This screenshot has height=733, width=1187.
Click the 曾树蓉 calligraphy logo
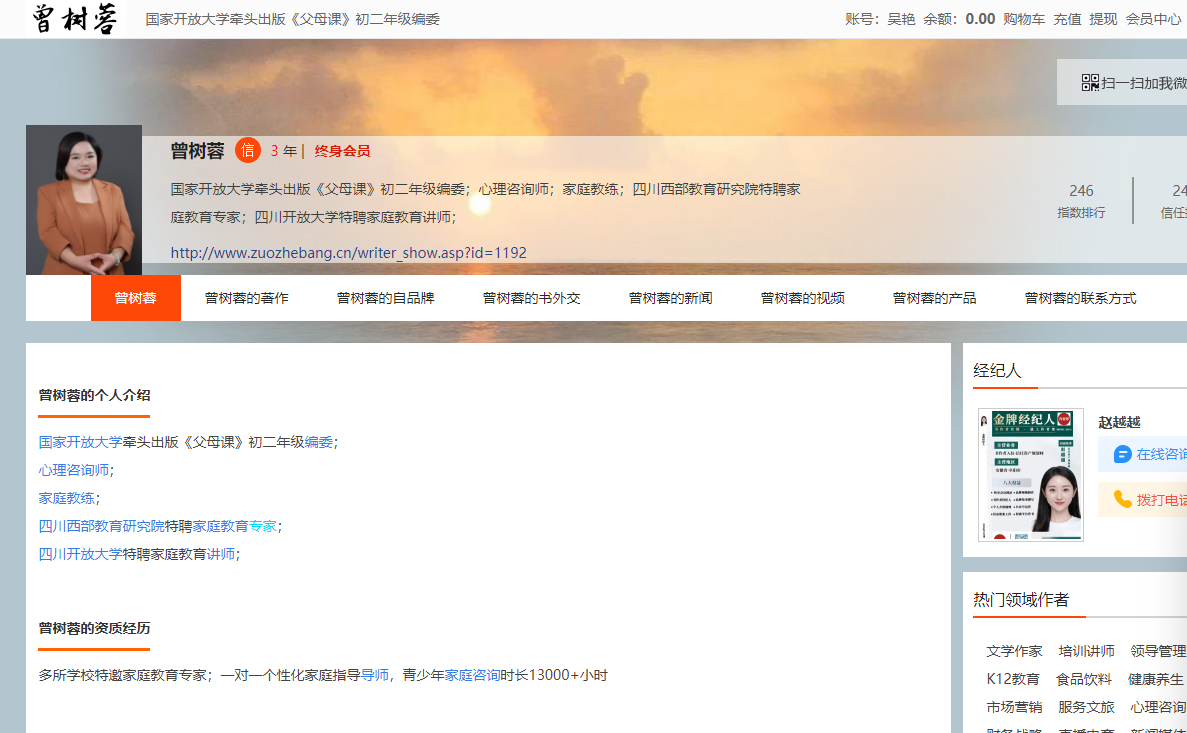click(75, 19)
